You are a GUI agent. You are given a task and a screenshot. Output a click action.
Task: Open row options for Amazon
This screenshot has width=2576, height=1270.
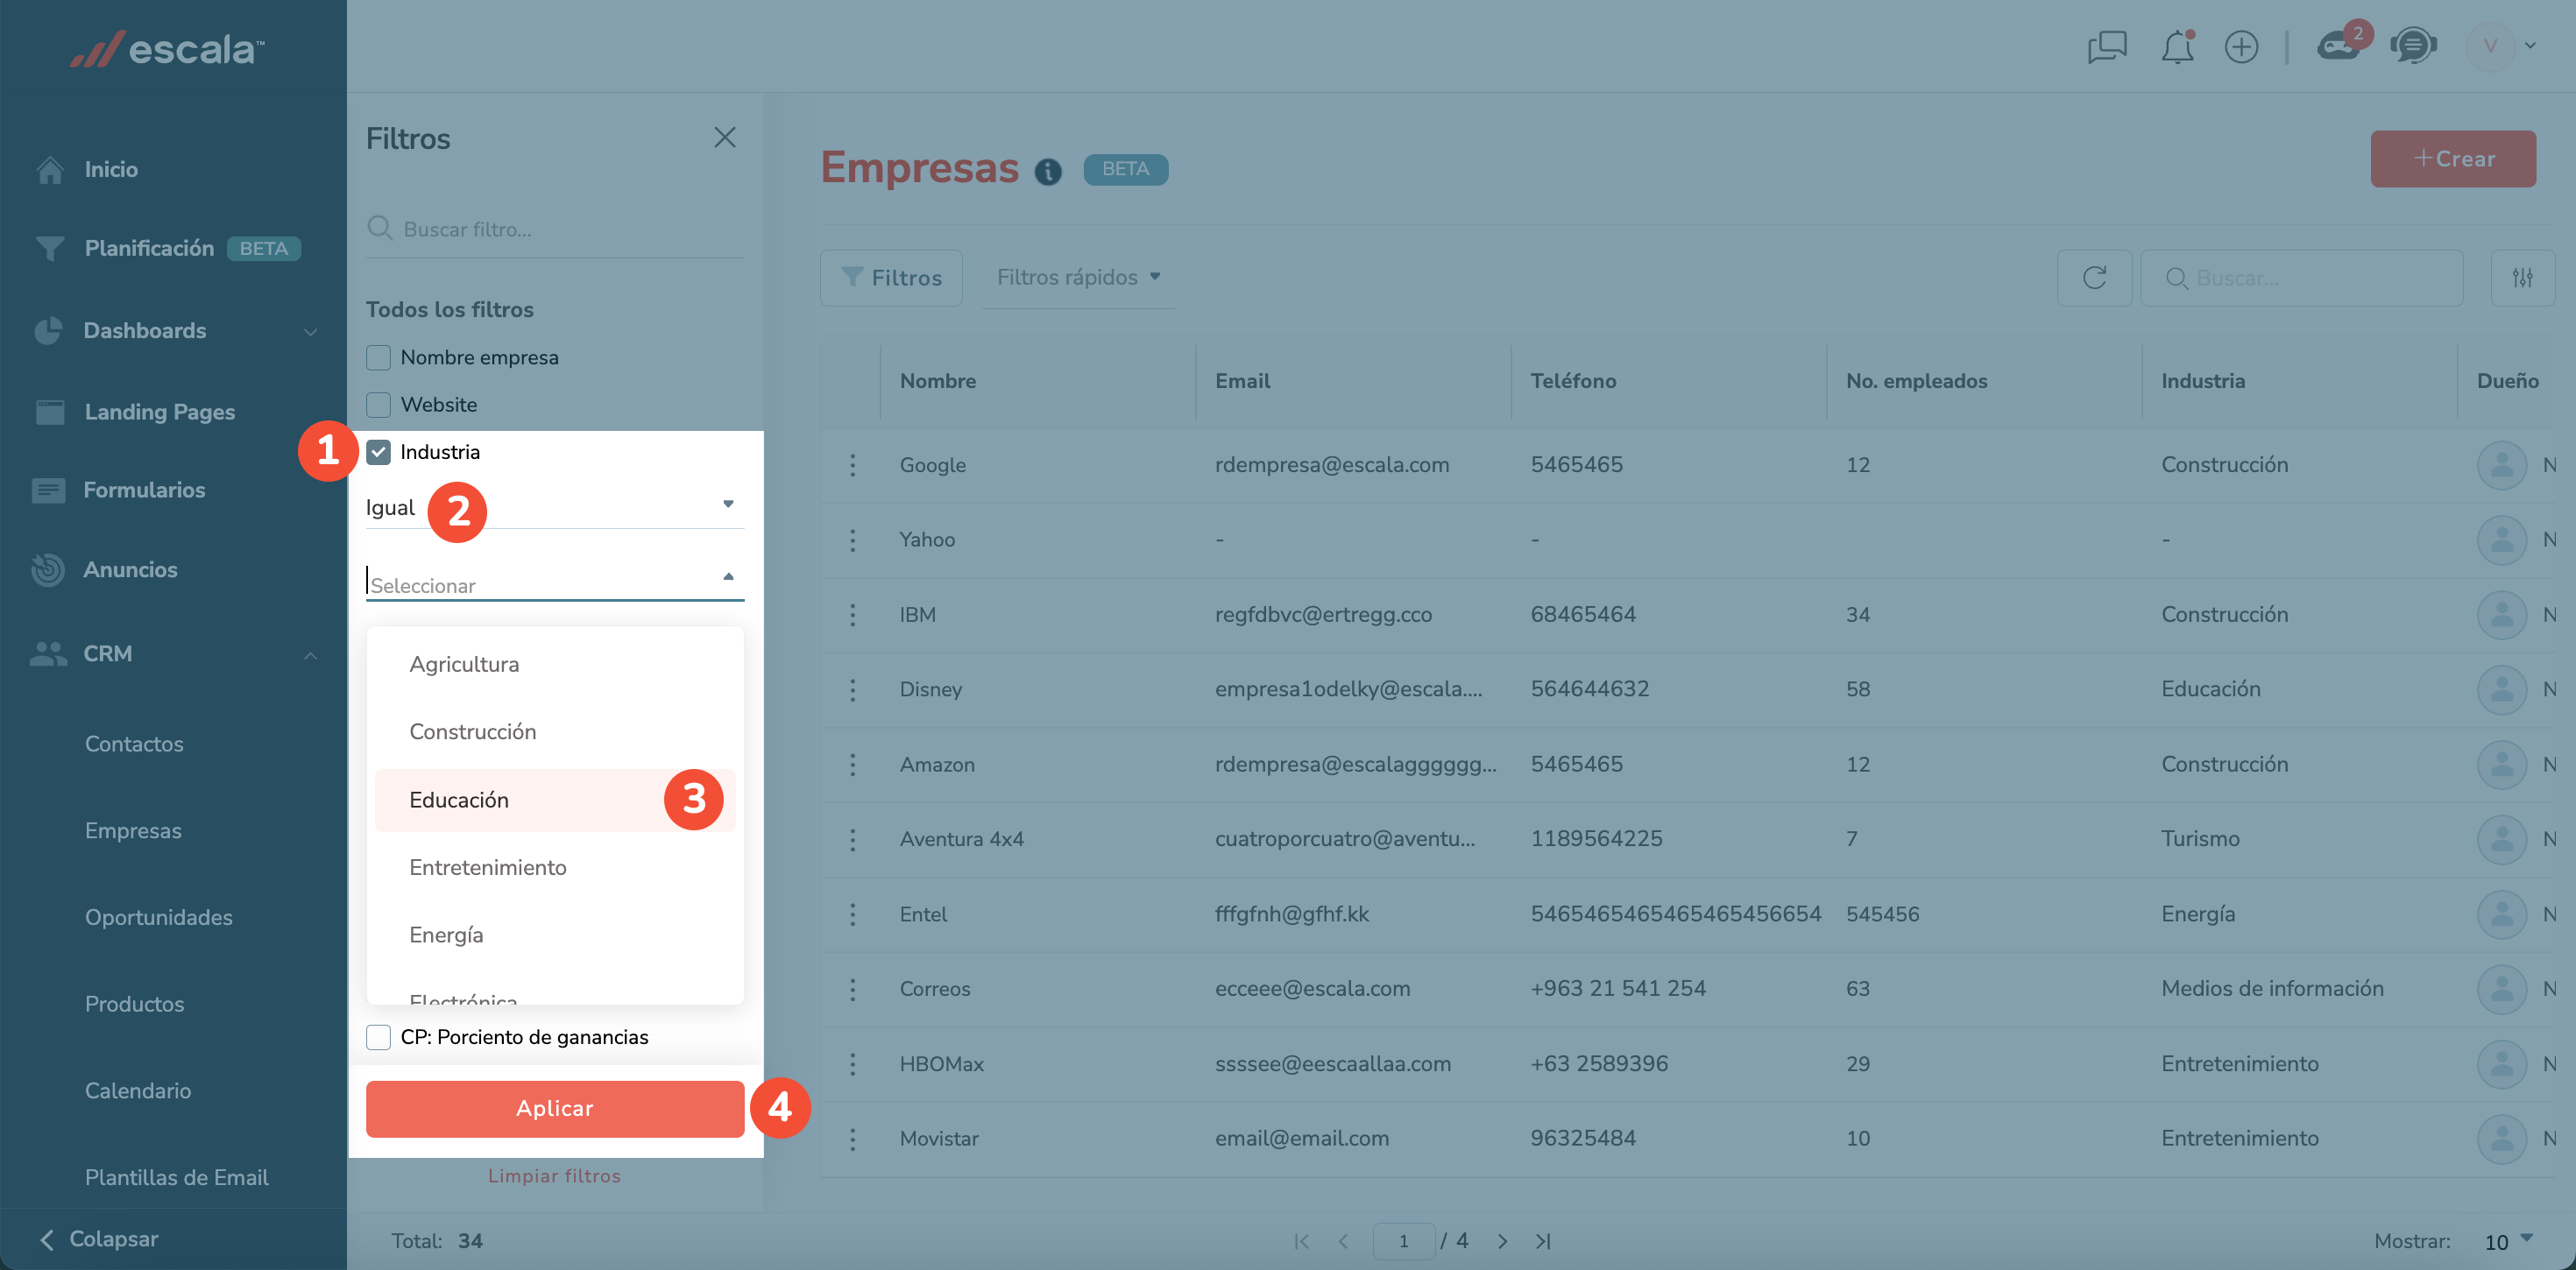(852, 764)
